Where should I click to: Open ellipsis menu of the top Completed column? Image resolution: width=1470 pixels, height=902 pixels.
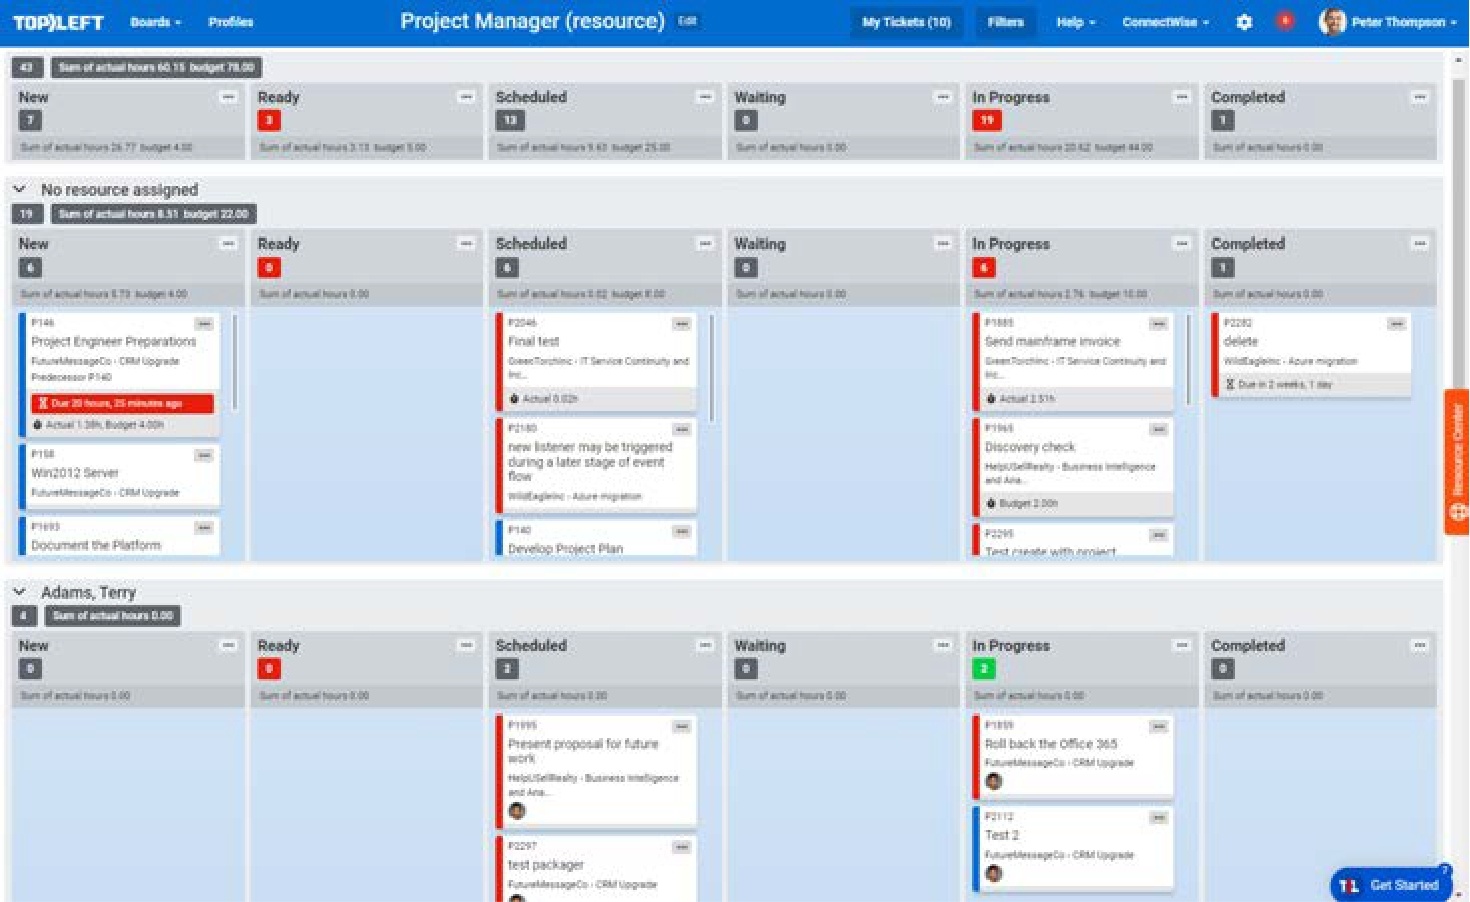(1419, 97)
